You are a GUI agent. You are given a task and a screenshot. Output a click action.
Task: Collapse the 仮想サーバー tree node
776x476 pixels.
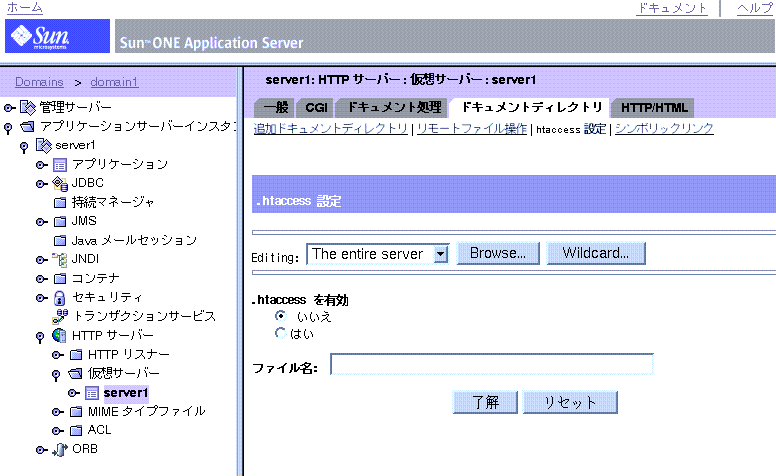(56, 376)
